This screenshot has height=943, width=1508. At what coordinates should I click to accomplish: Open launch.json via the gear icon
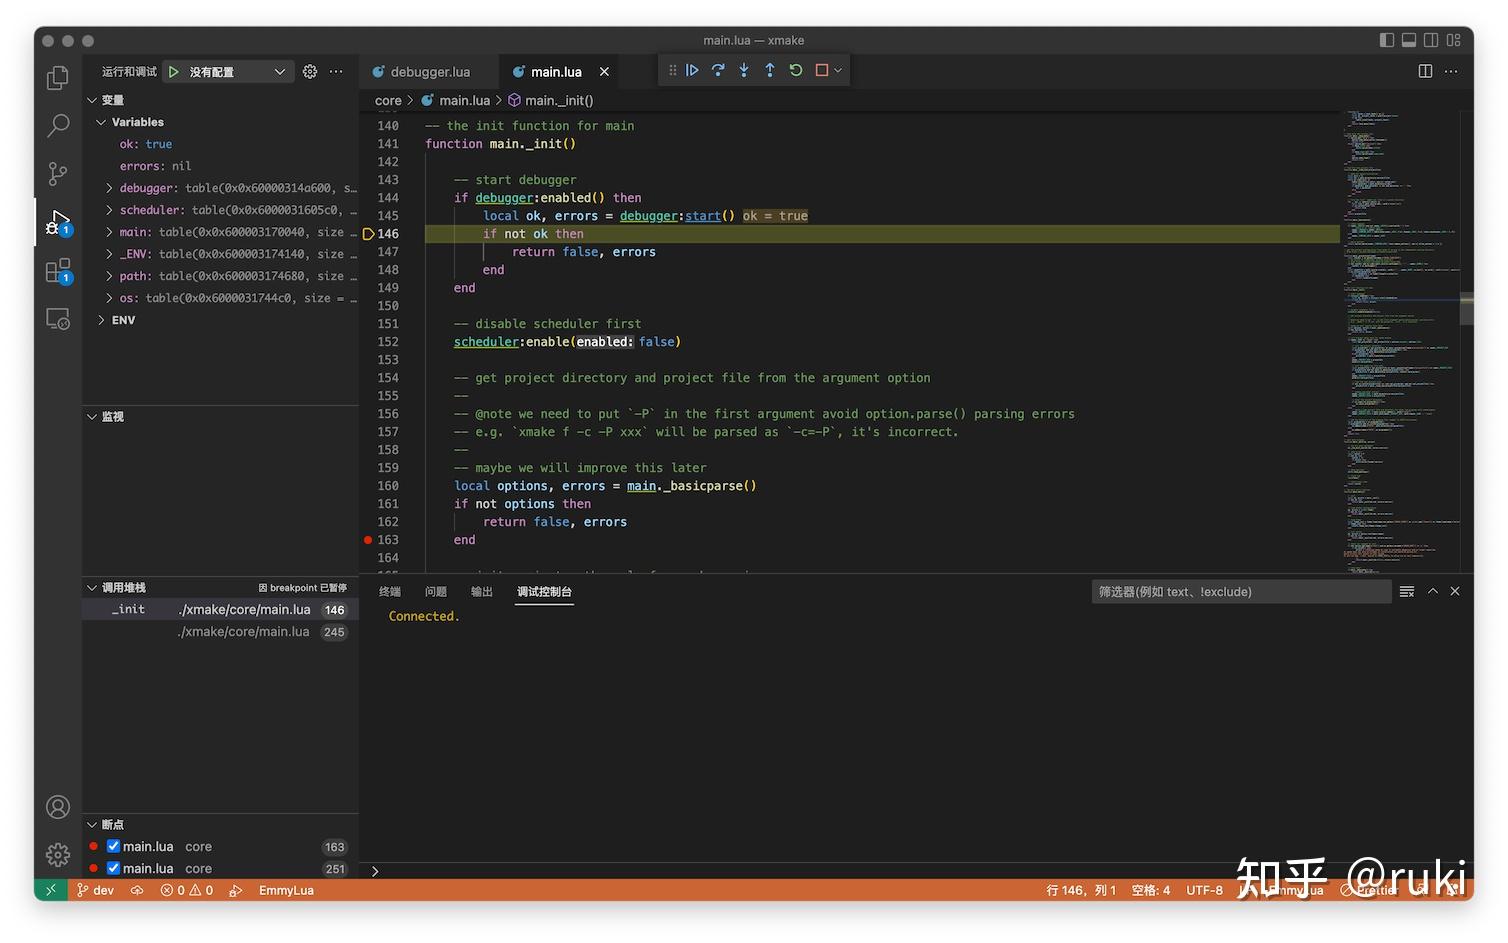coord(310,72)
